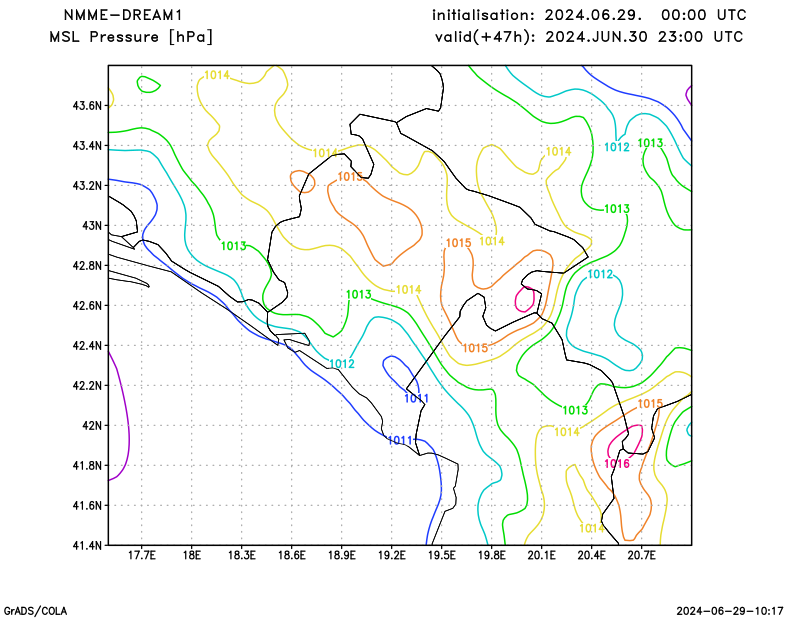The height and width of the screenshot is (618, 800).
Task: Click the 20.1E axis label
Action: (x=541, y=555)
